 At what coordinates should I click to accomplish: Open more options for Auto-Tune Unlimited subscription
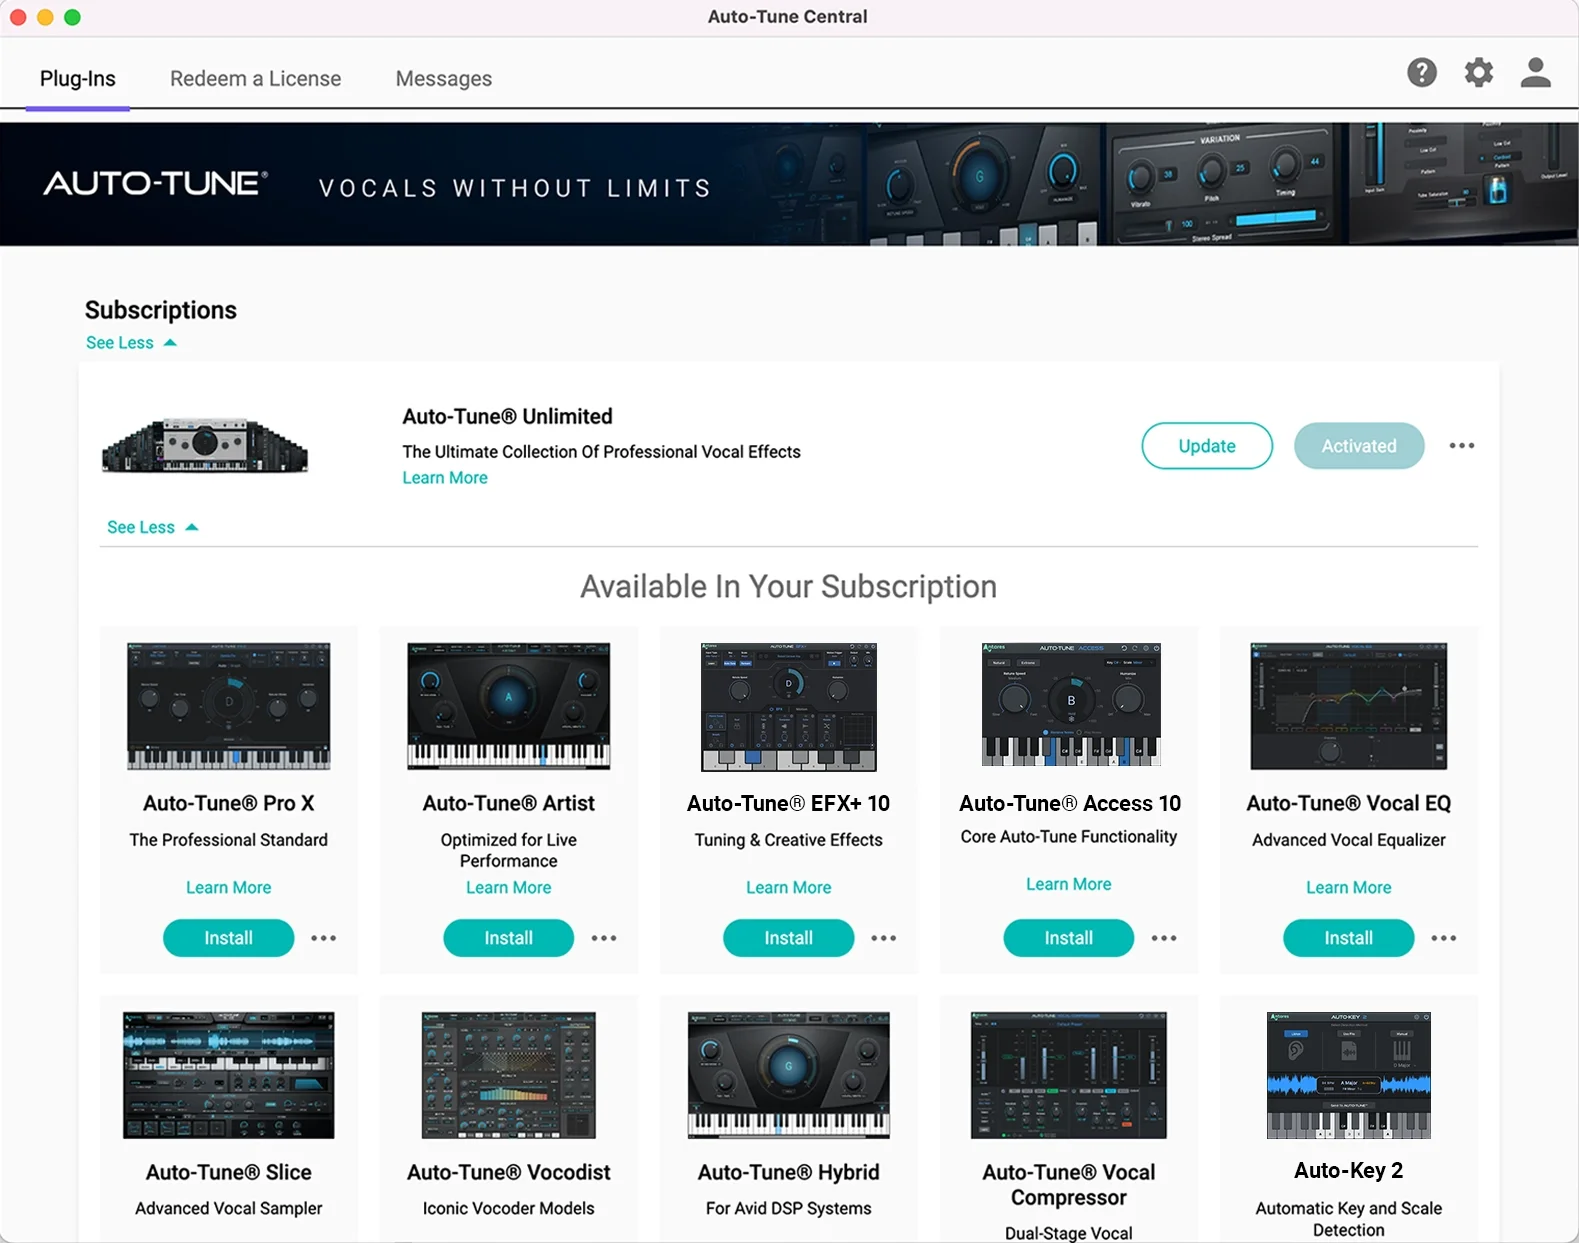[x=1461, y=446]
